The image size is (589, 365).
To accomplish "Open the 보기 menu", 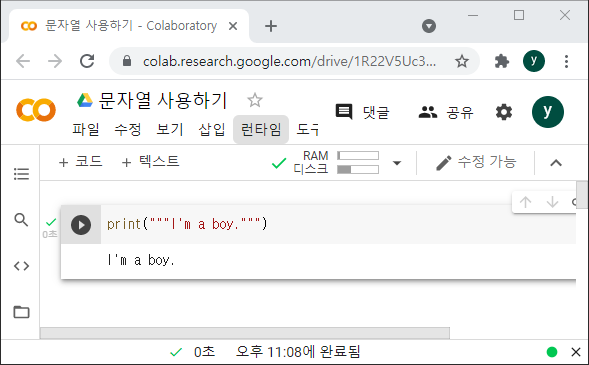I will pos(170,130).
